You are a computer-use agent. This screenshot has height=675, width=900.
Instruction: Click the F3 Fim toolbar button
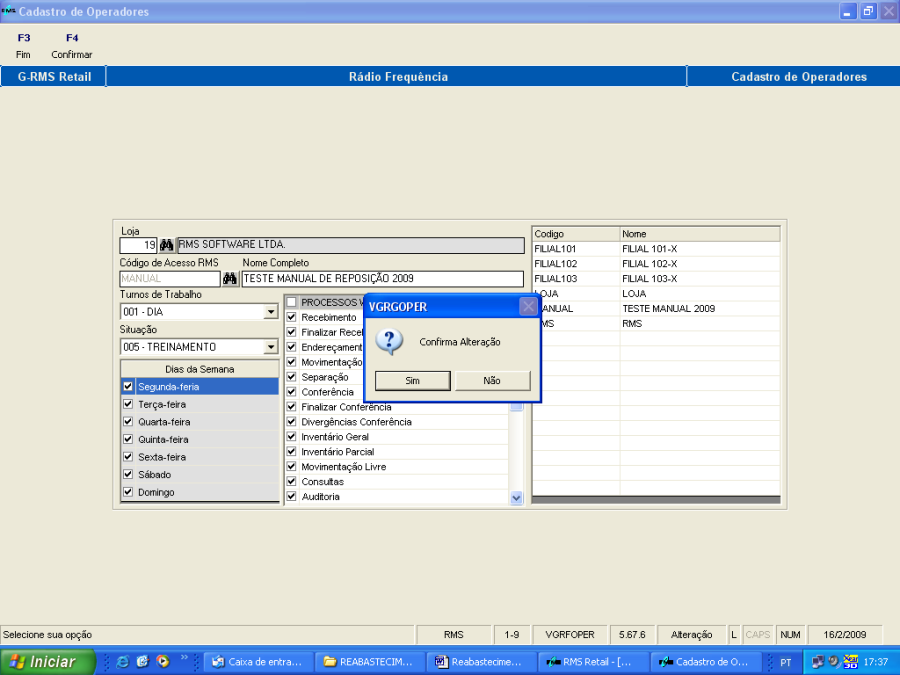(x=24, y=46)
